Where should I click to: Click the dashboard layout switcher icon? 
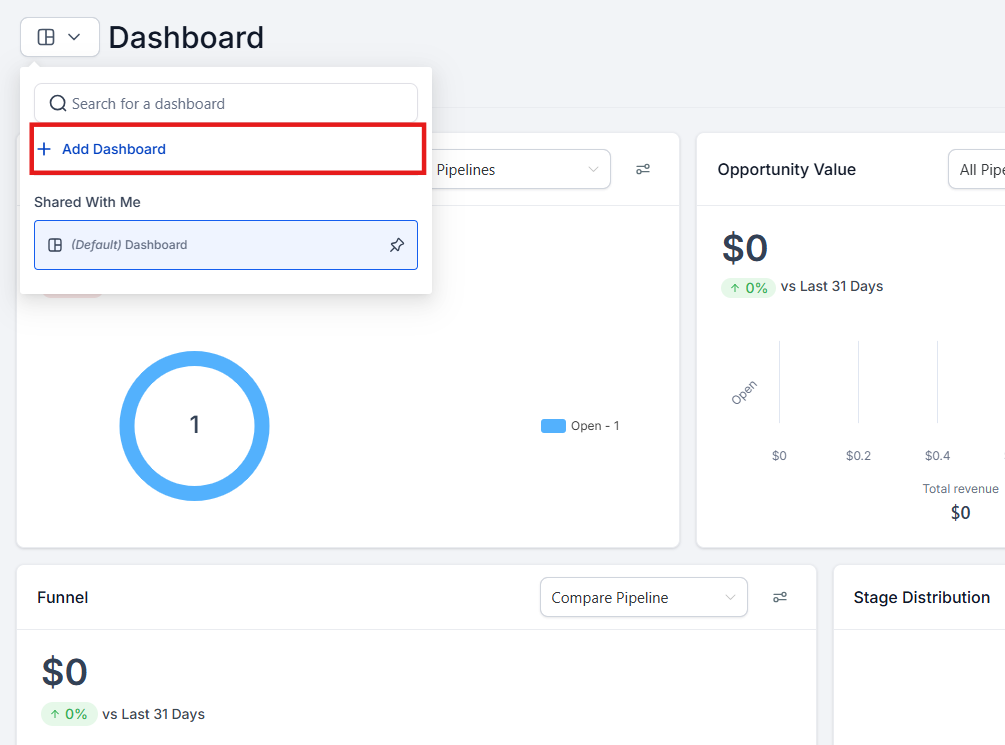(46, 37)
